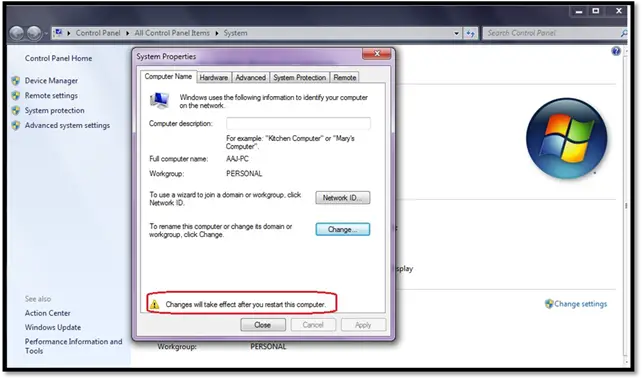
Task: Expand the recent pages arrow beside Forward
Action: [x=46, y=34]
